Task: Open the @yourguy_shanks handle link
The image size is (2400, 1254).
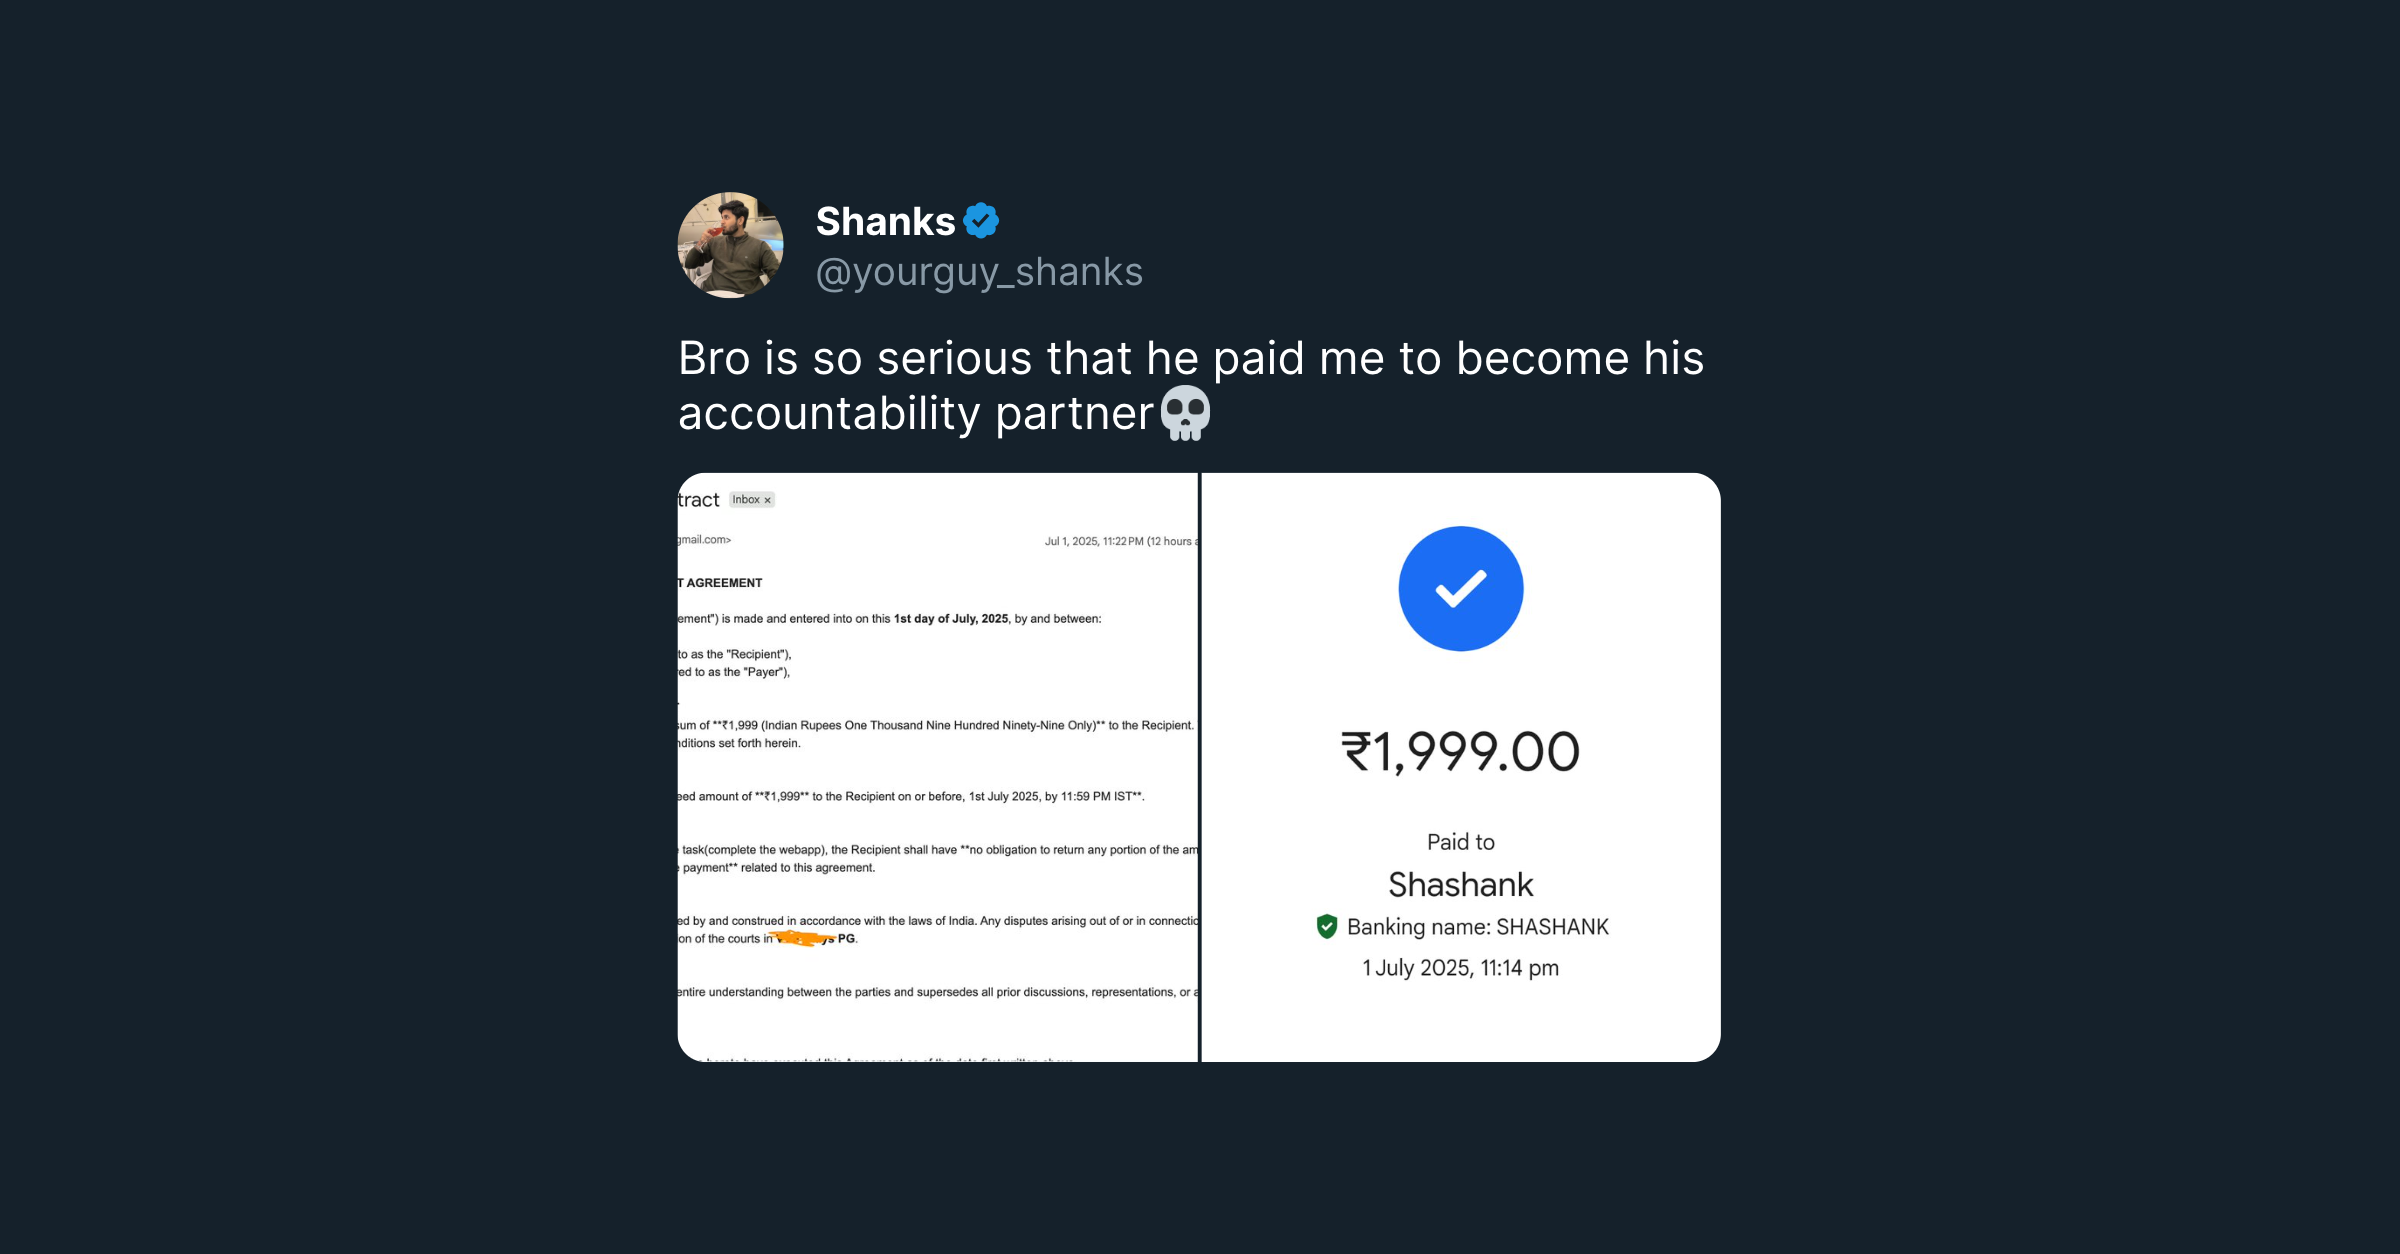Action: point(979,272)
